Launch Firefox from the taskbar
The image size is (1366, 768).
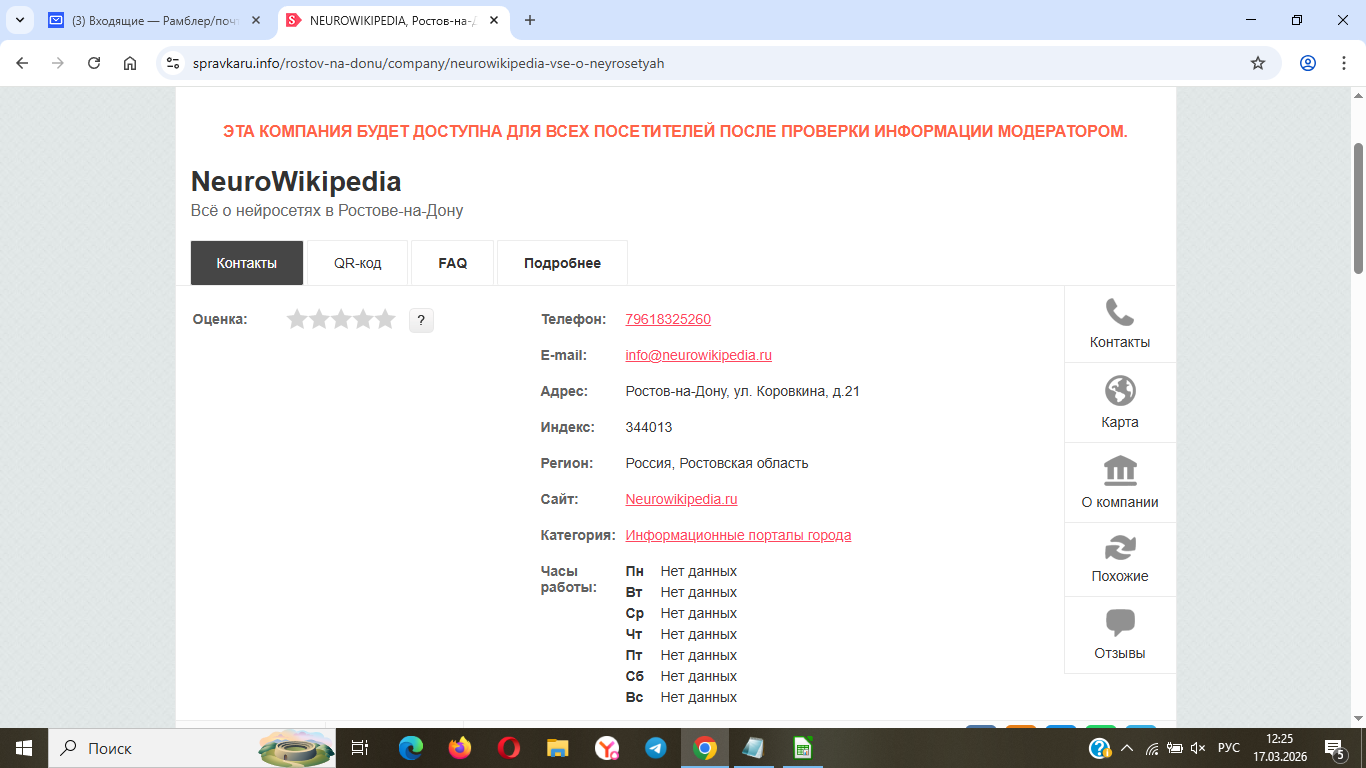click(460, 748)
